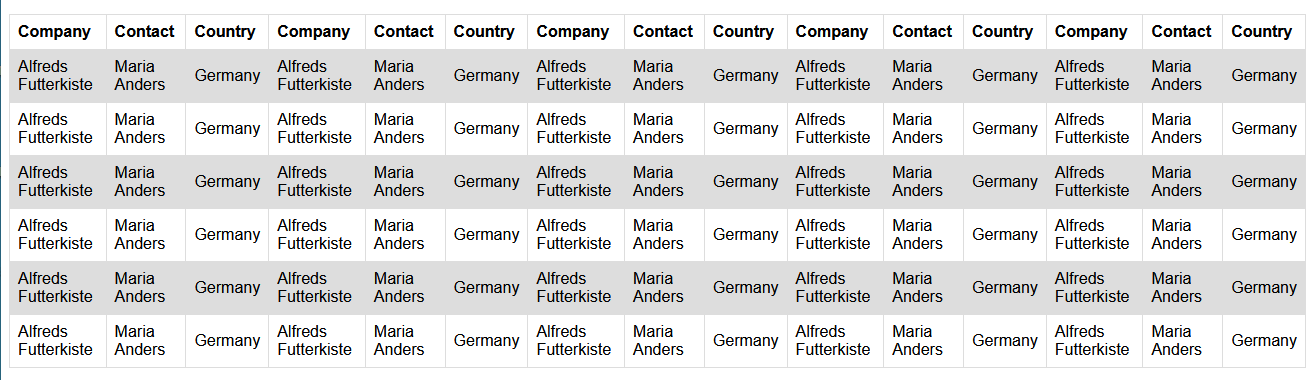Select the first Contact column header

click(145, 31)
